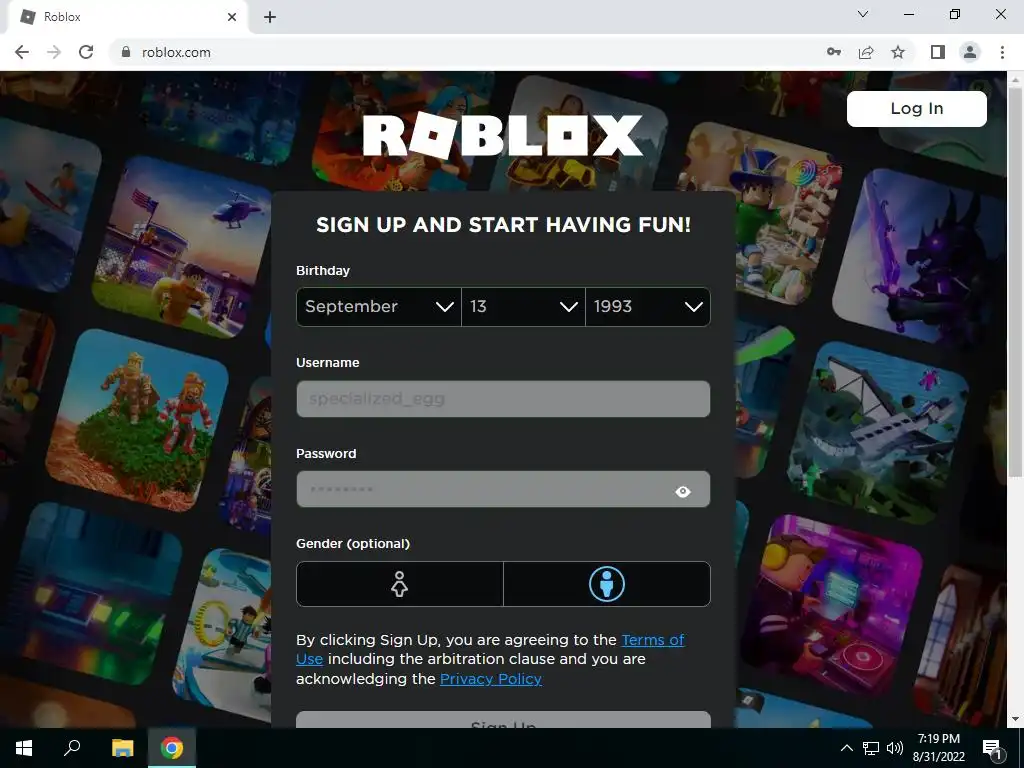Screen dimensions: 1024x768
Task: Restore down the Chrome window
Action: (955, 14)
